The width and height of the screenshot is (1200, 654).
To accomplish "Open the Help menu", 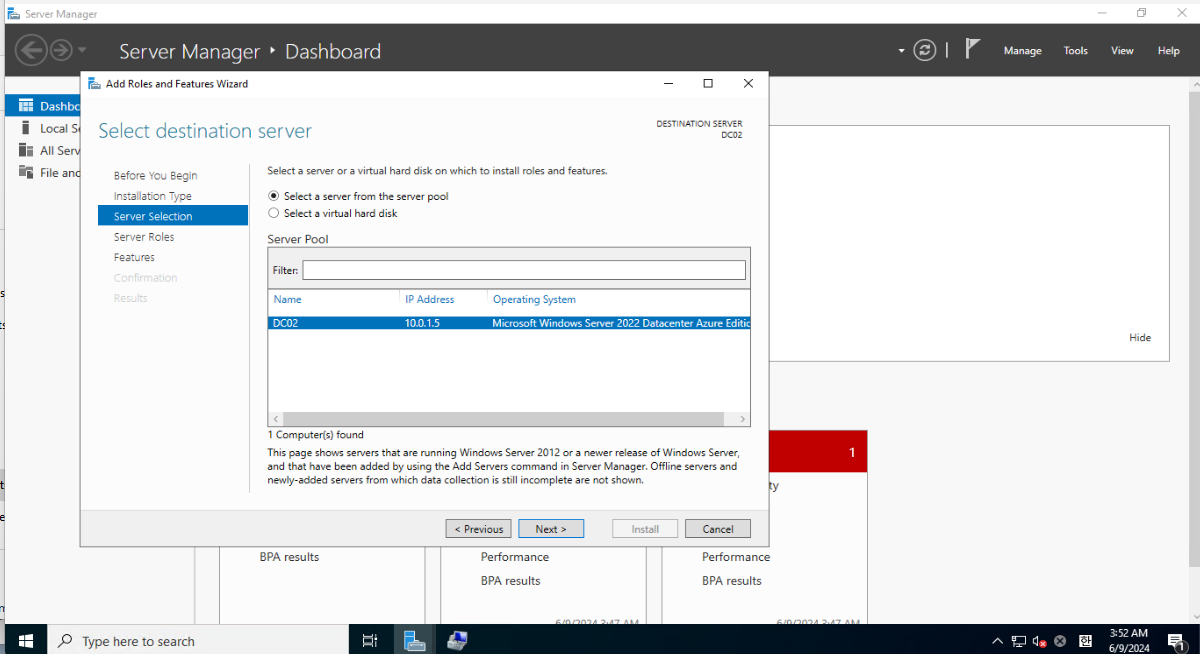I will point(1168,51).
